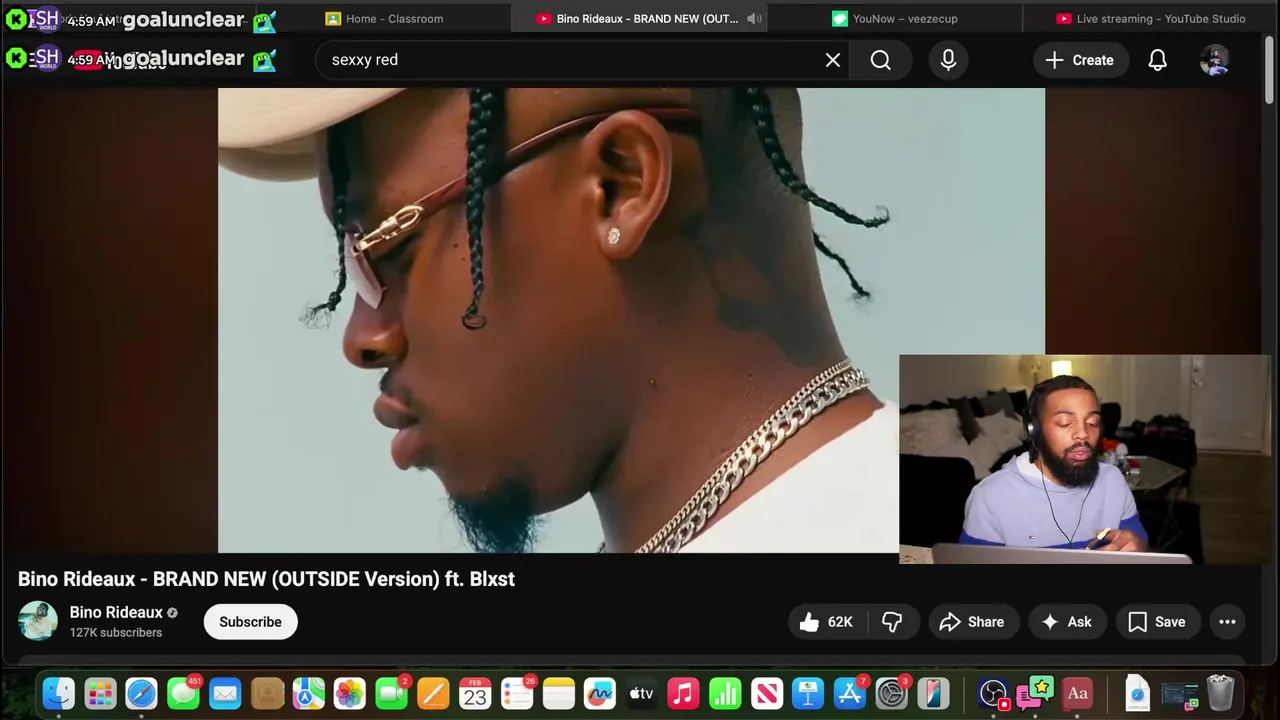The image size is (1280, 720).
Task: Click the 127K subscribers text
Action: [x=116, y=633]
